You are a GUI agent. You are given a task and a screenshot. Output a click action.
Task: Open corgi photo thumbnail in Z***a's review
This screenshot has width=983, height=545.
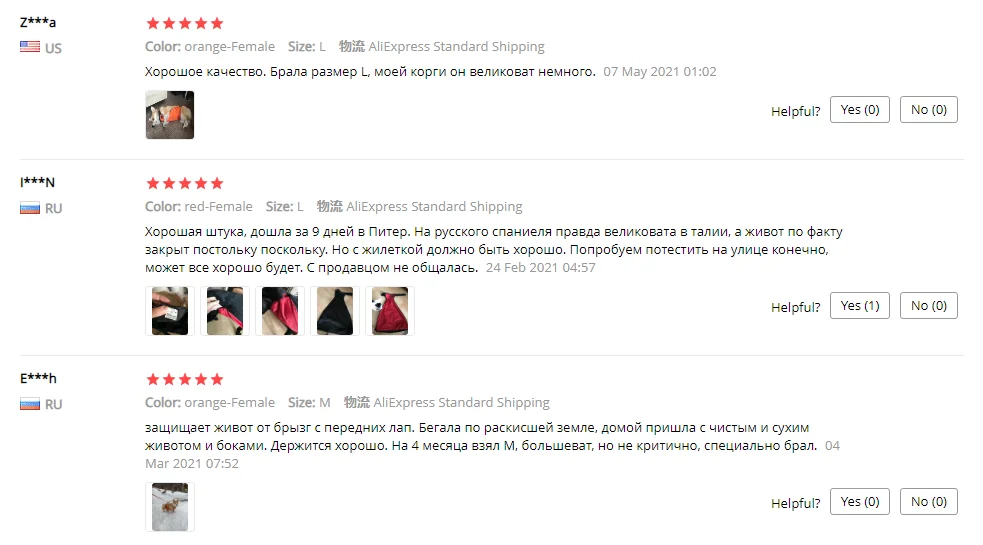[x=170, y=115]
